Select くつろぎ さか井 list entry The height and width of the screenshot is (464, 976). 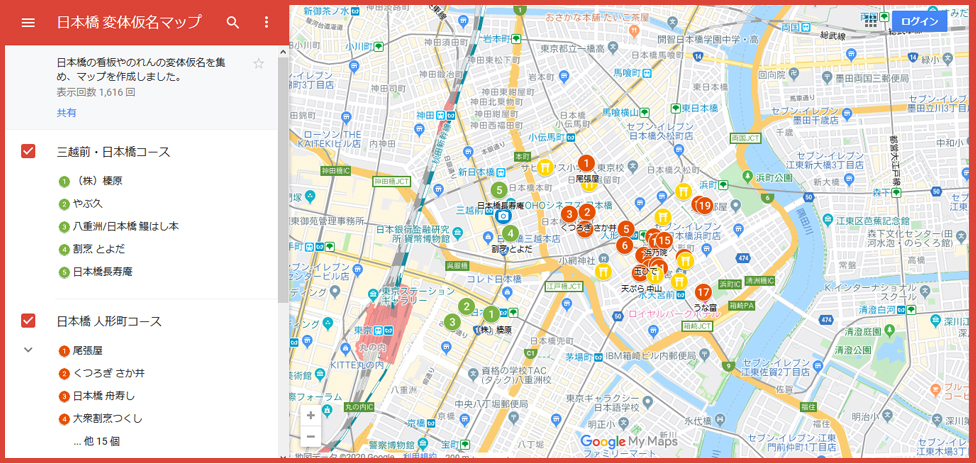109,373
